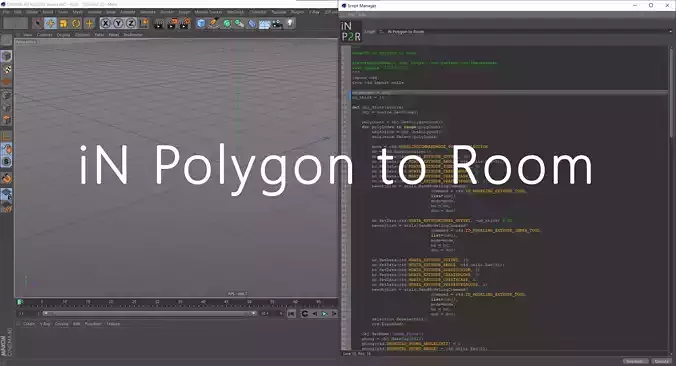
Task: Open the File menu in Script Manager
Action: pos(351,15)
